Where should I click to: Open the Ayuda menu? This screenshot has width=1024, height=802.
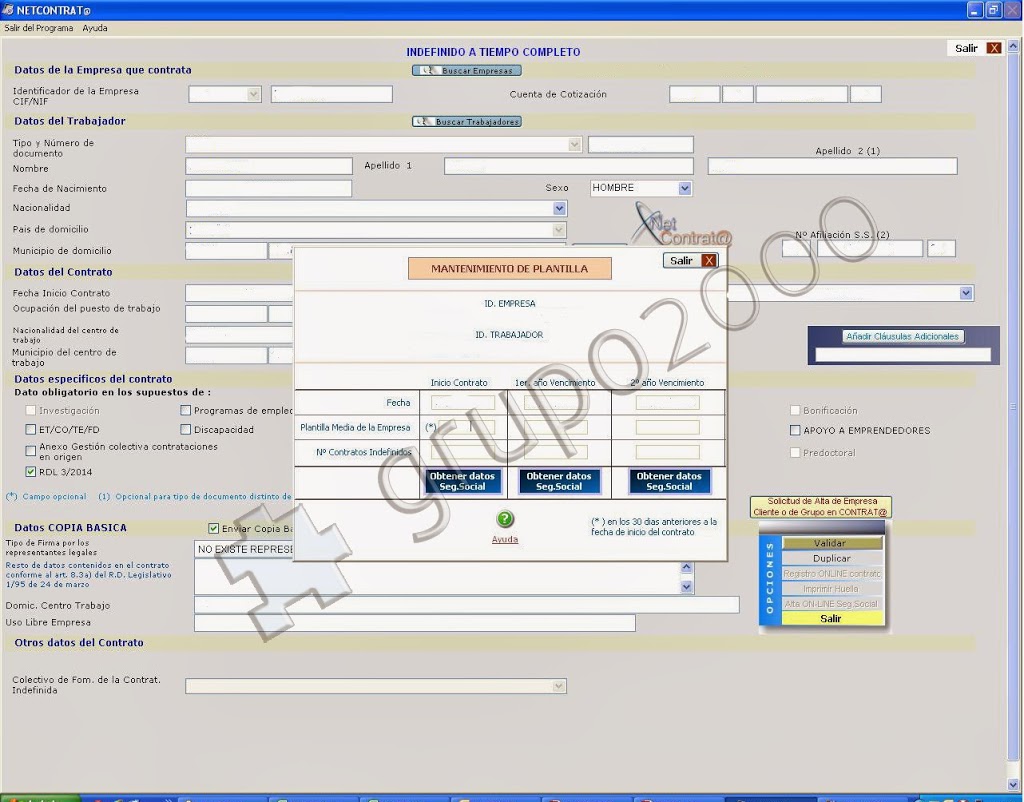(x=95, y=28)
